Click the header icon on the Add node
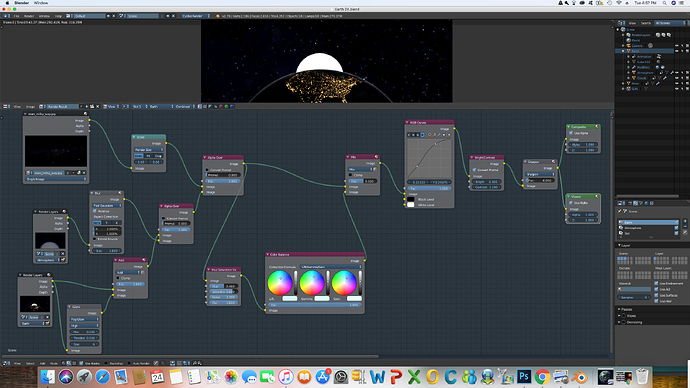690x388 pixels. [143, 260]
